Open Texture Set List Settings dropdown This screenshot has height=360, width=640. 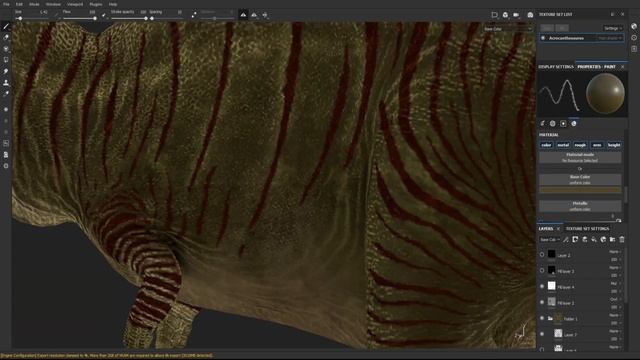(613, 28)
